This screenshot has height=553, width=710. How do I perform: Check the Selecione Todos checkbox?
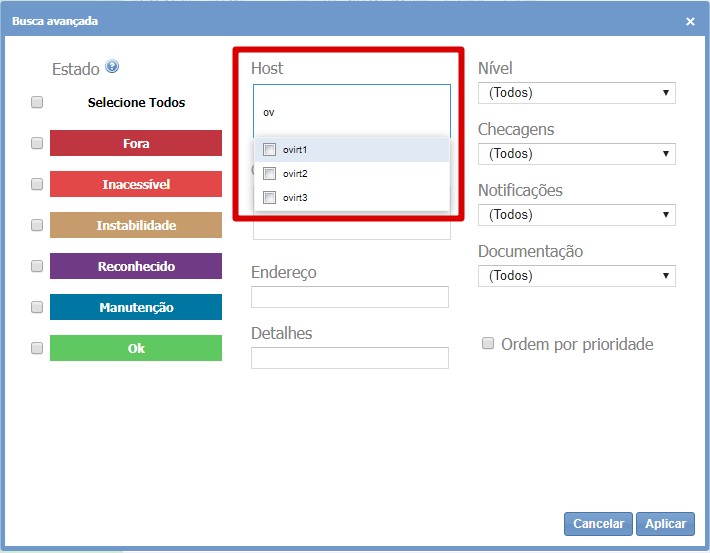[37, 102]
